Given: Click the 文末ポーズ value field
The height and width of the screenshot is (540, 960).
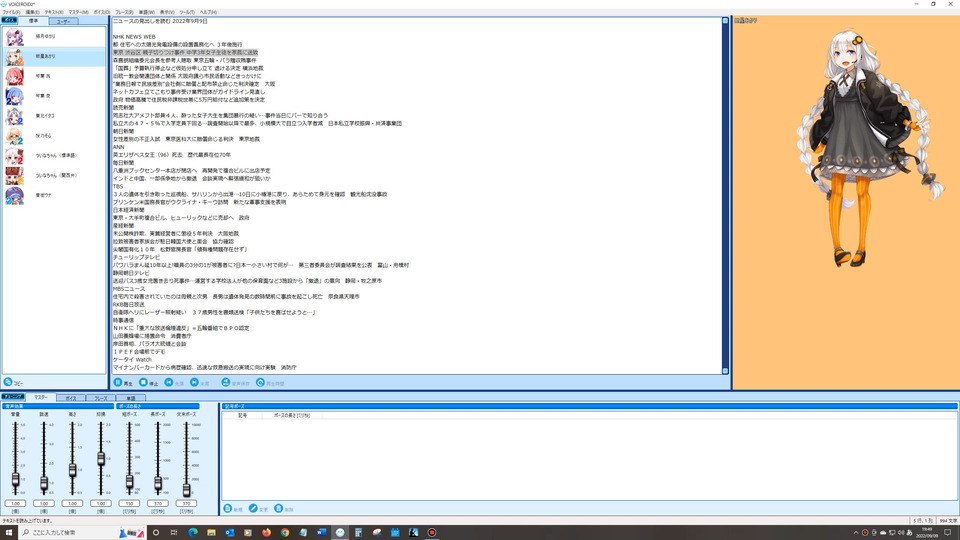Looking at the screenshot, I should pos(186,503).
